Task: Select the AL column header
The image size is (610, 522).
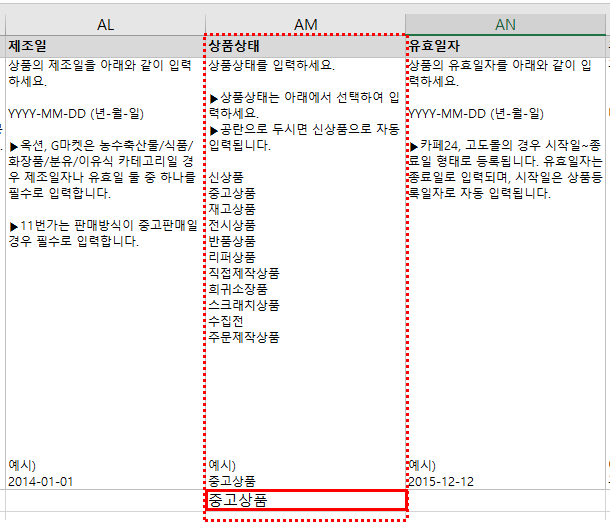Action: coord(103,24)
